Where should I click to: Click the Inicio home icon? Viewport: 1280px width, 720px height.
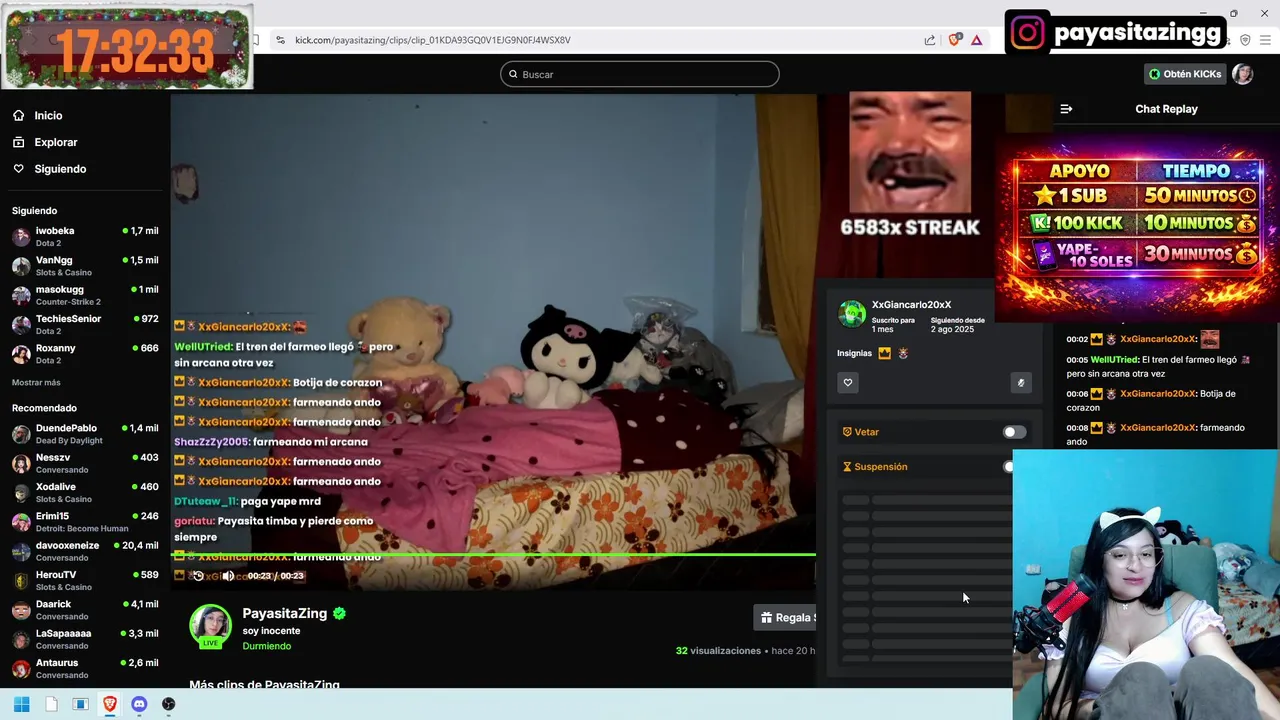(19, 116)
